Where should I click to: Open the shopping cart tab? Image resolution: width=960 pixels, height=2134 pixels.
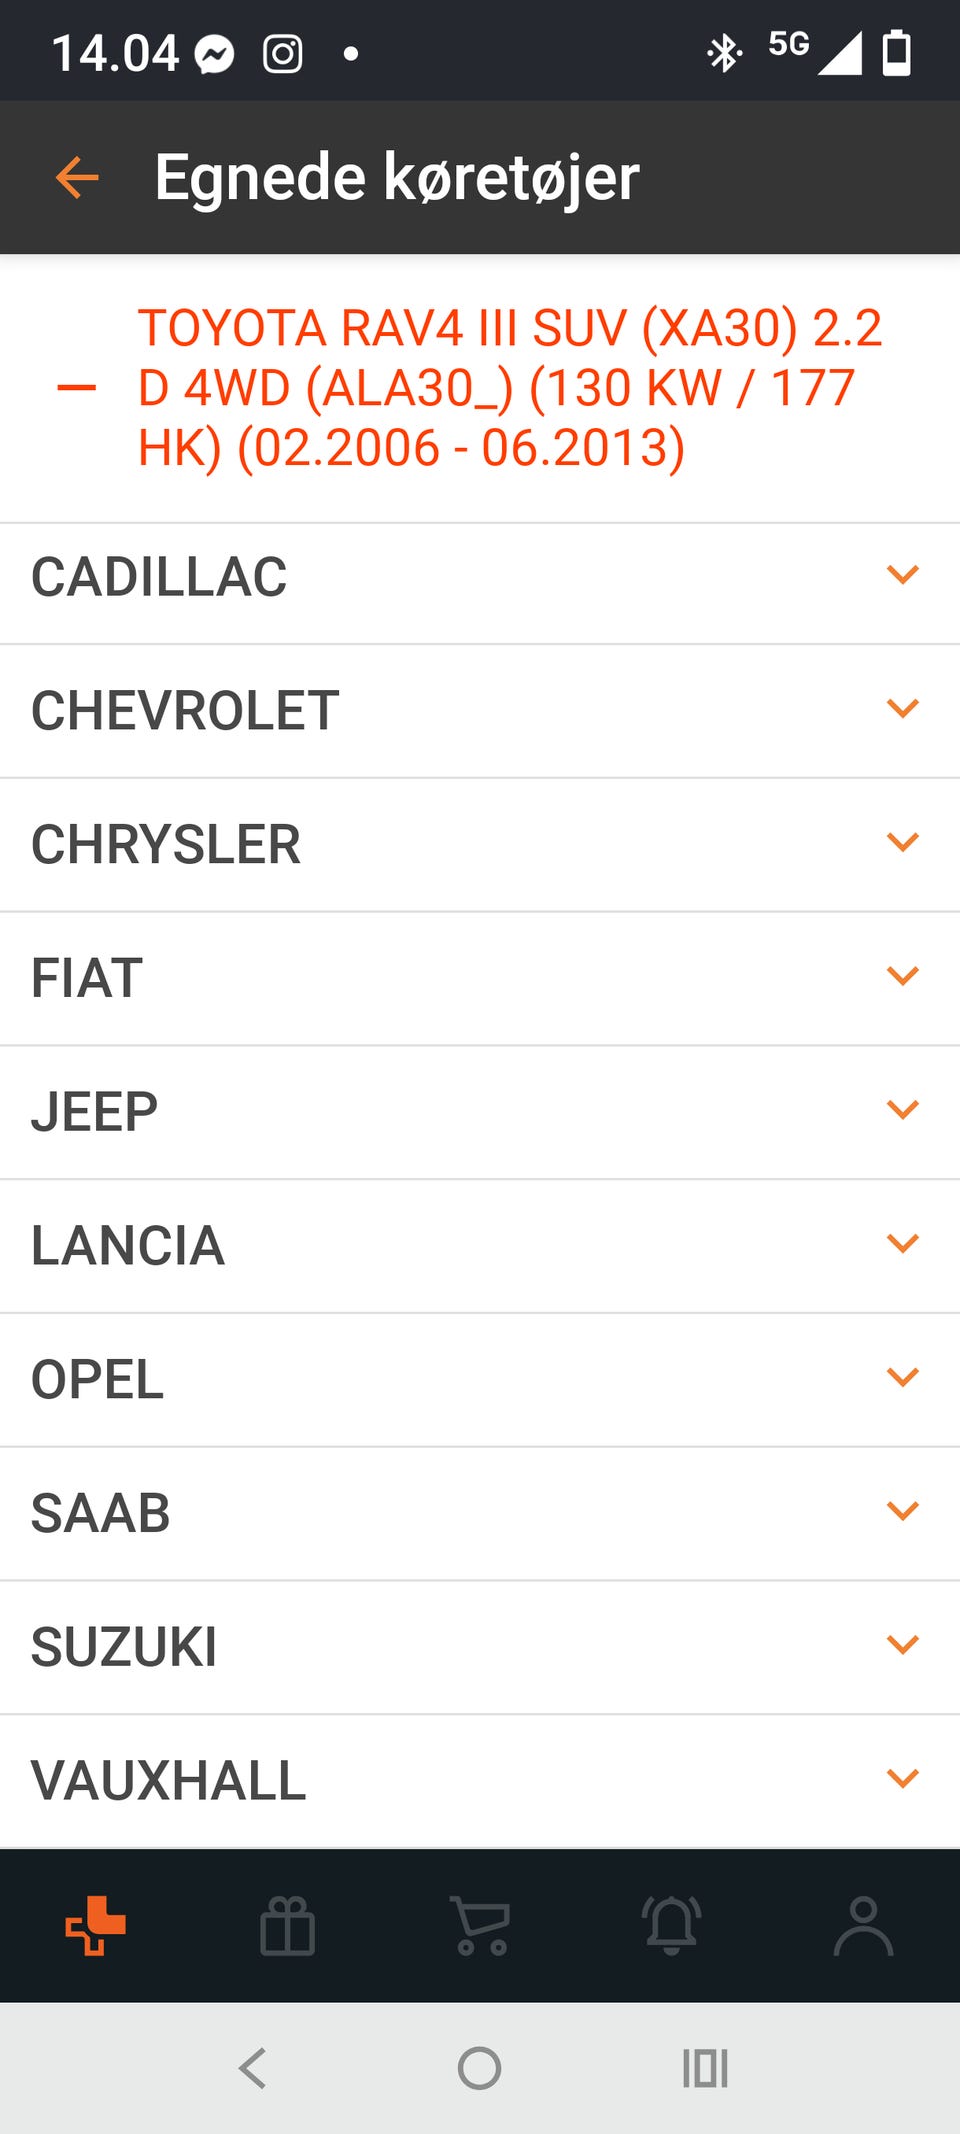click(480, 1925)
